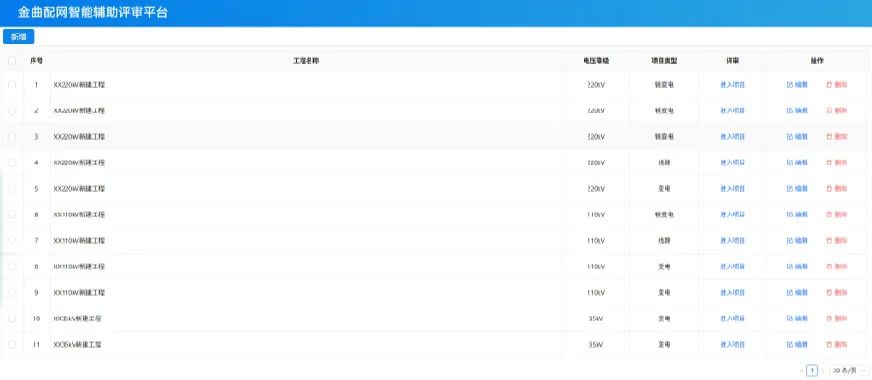The image size is (872, 380).
Task: Click the edit icon for row 5
Action: point(790,189)
